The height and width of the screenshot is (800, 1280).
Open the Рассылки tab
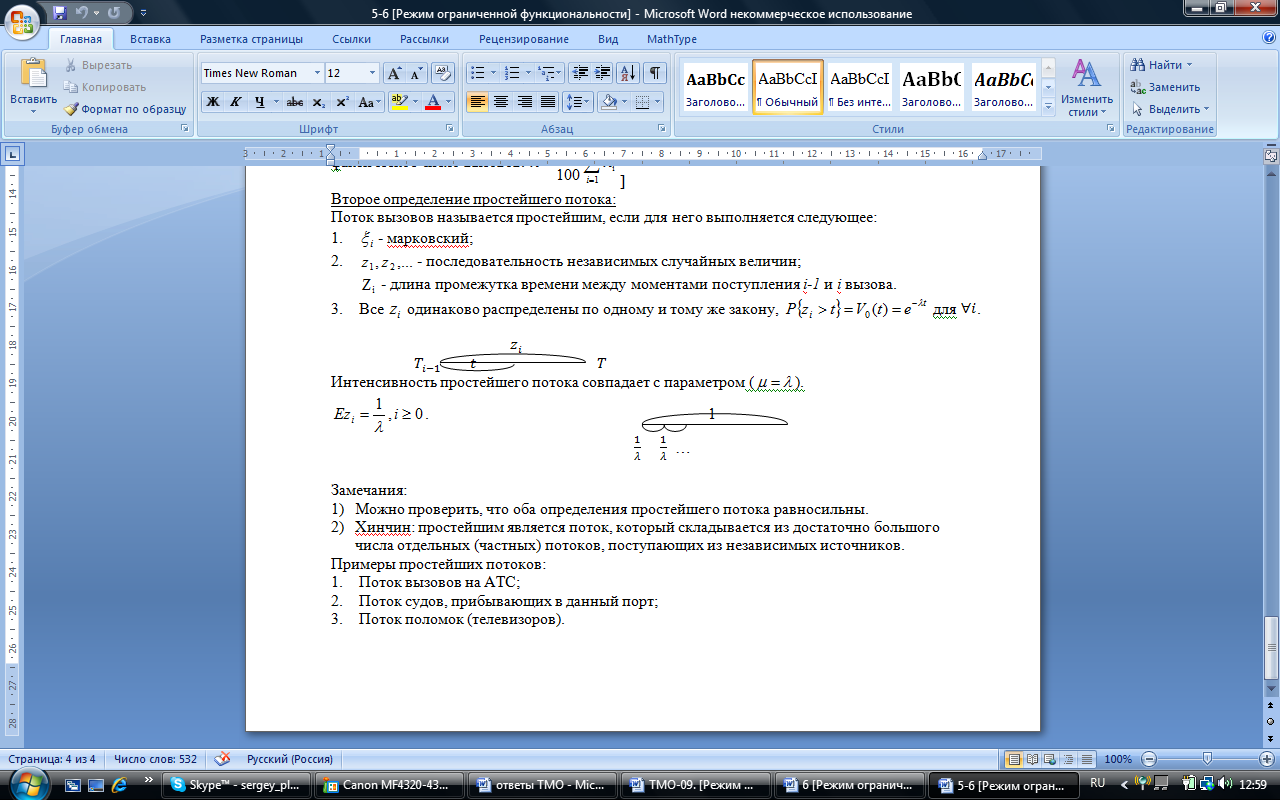(424, 39)
